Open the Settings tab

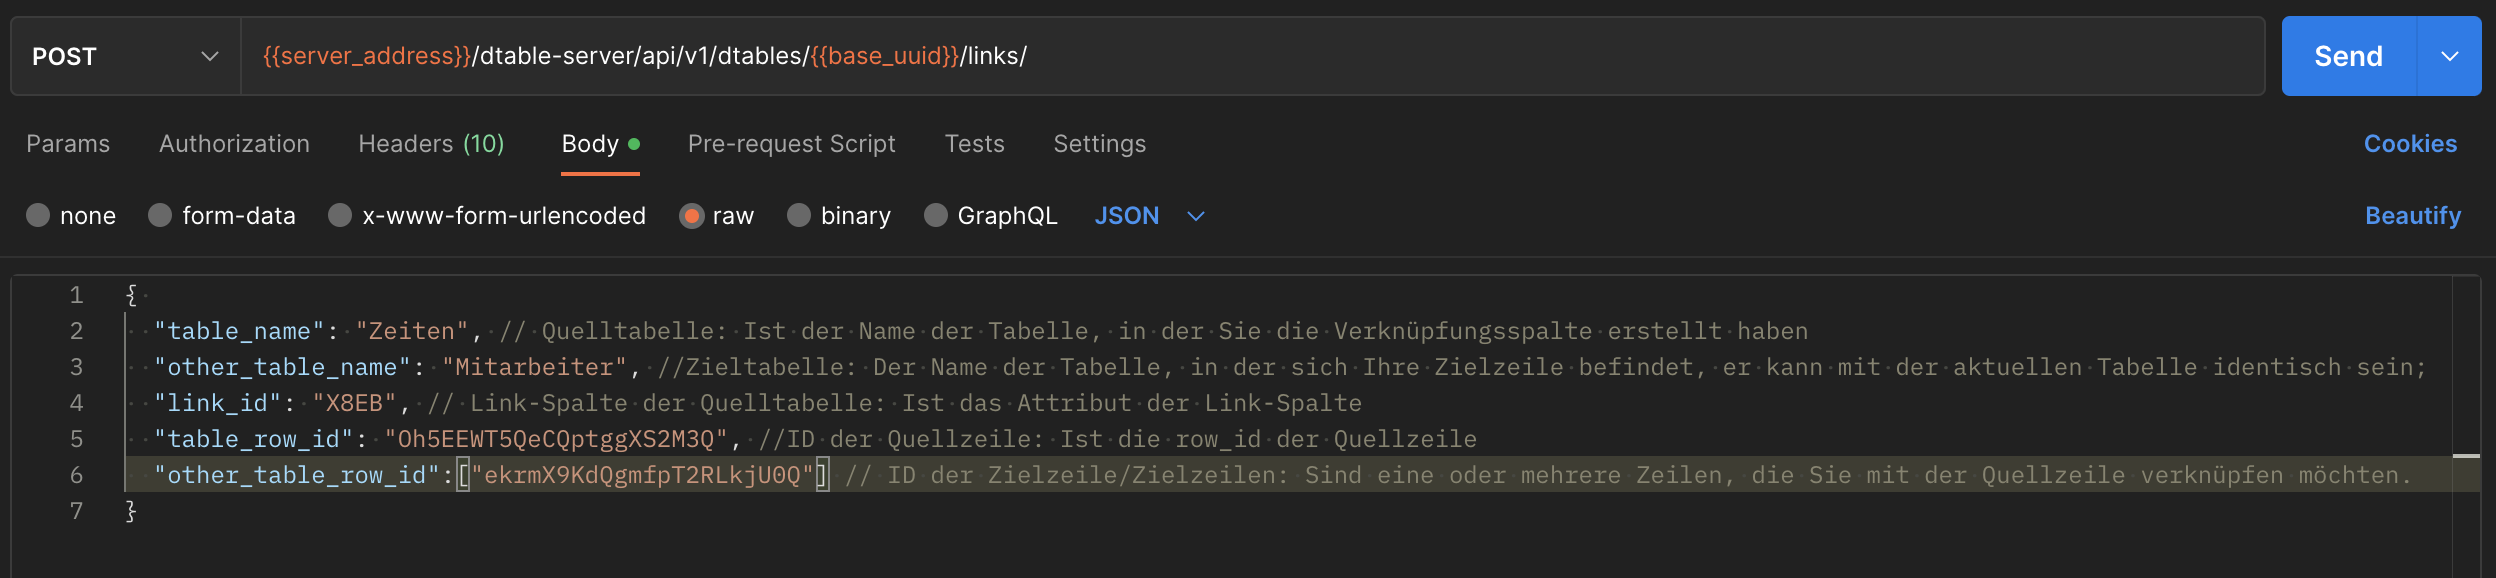1100,144
